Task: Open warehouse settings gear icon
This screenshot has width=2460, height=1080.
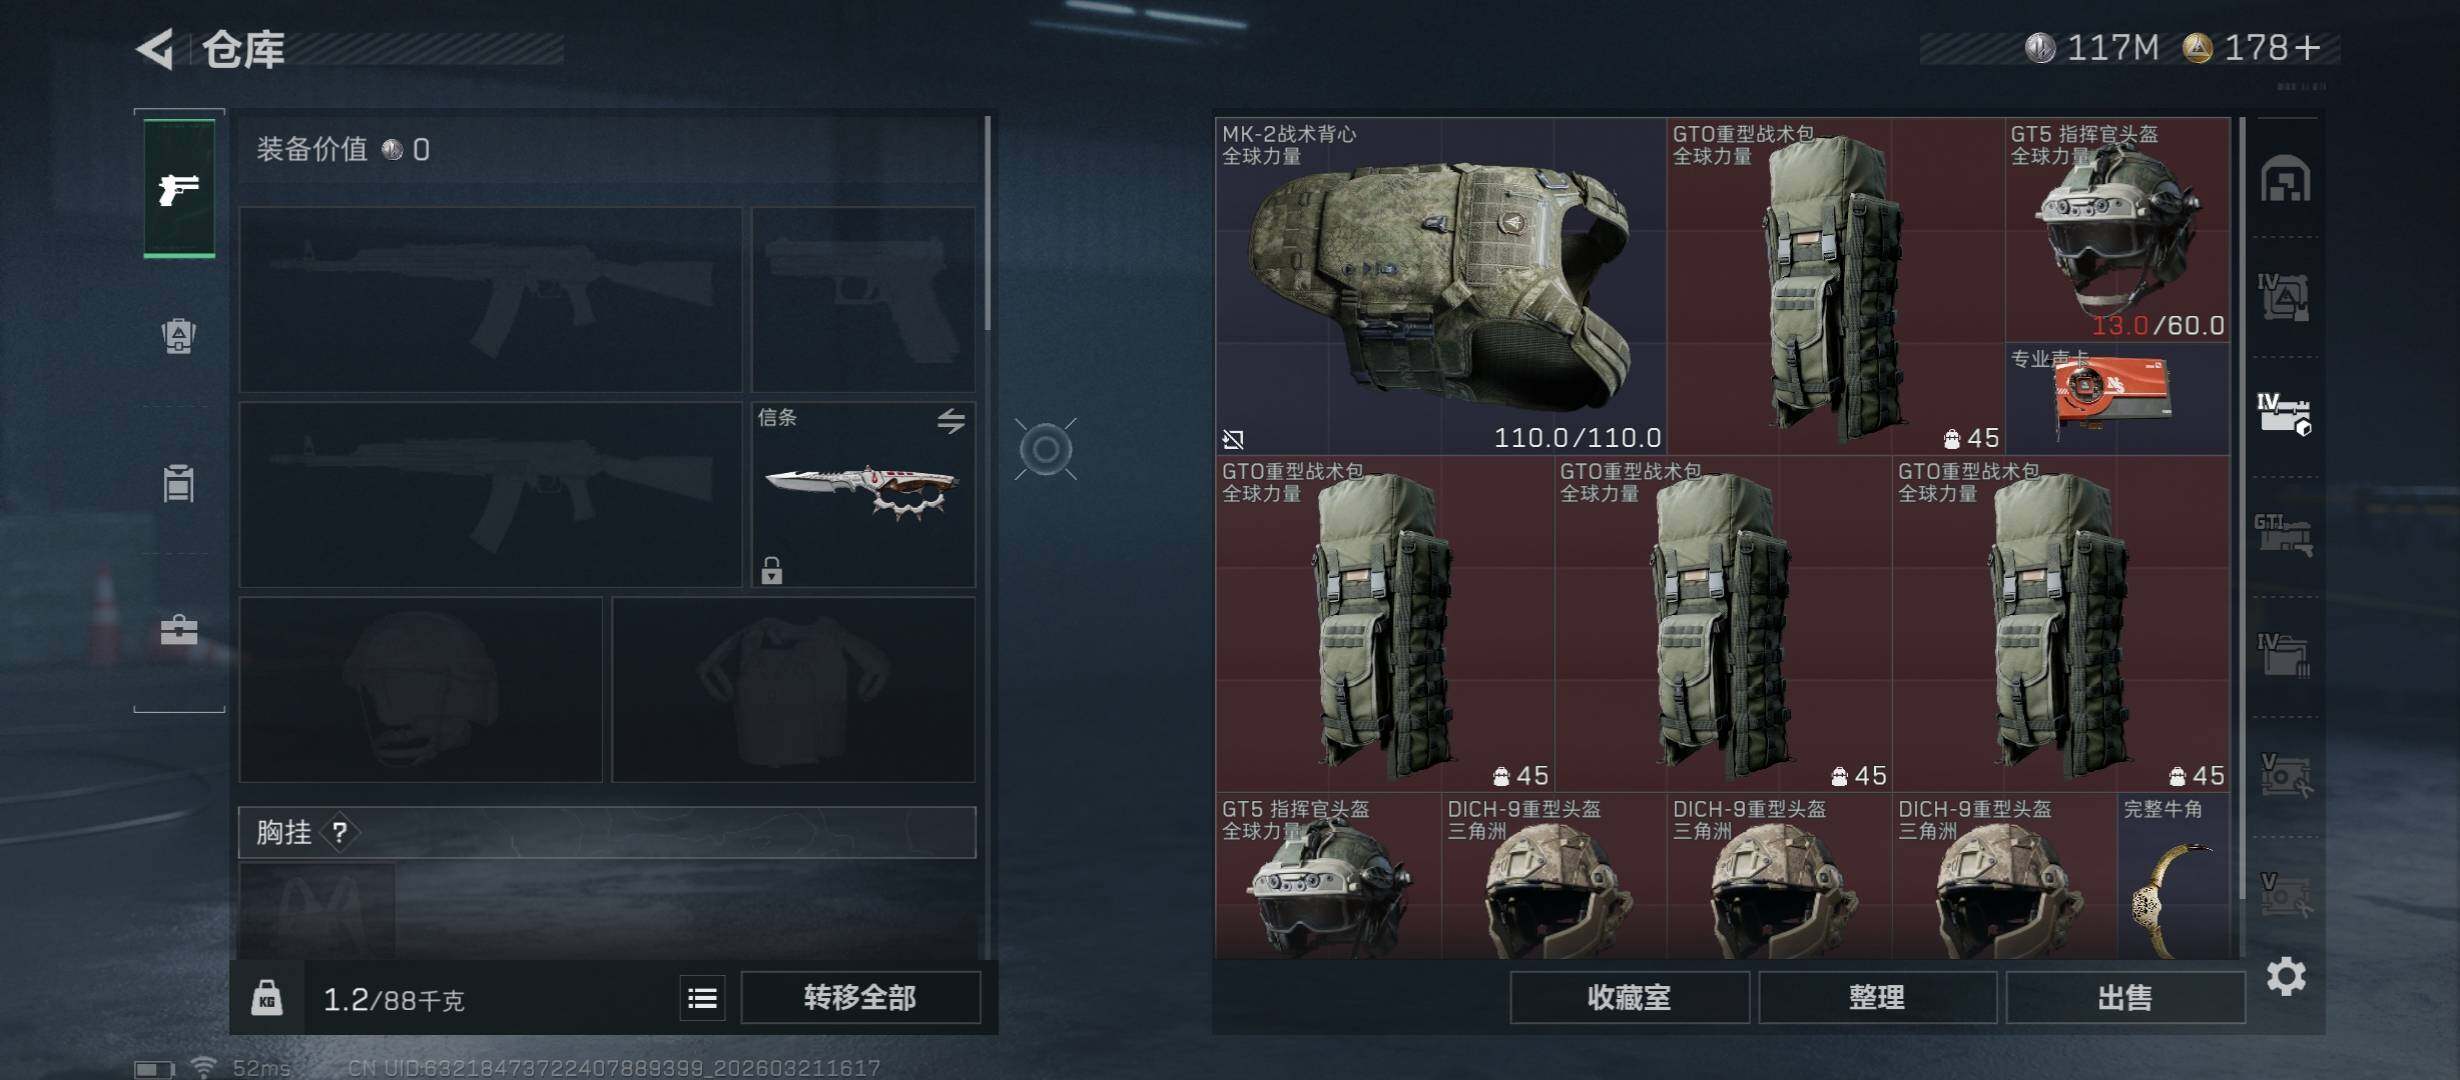Action: [x=2286, y=976]
